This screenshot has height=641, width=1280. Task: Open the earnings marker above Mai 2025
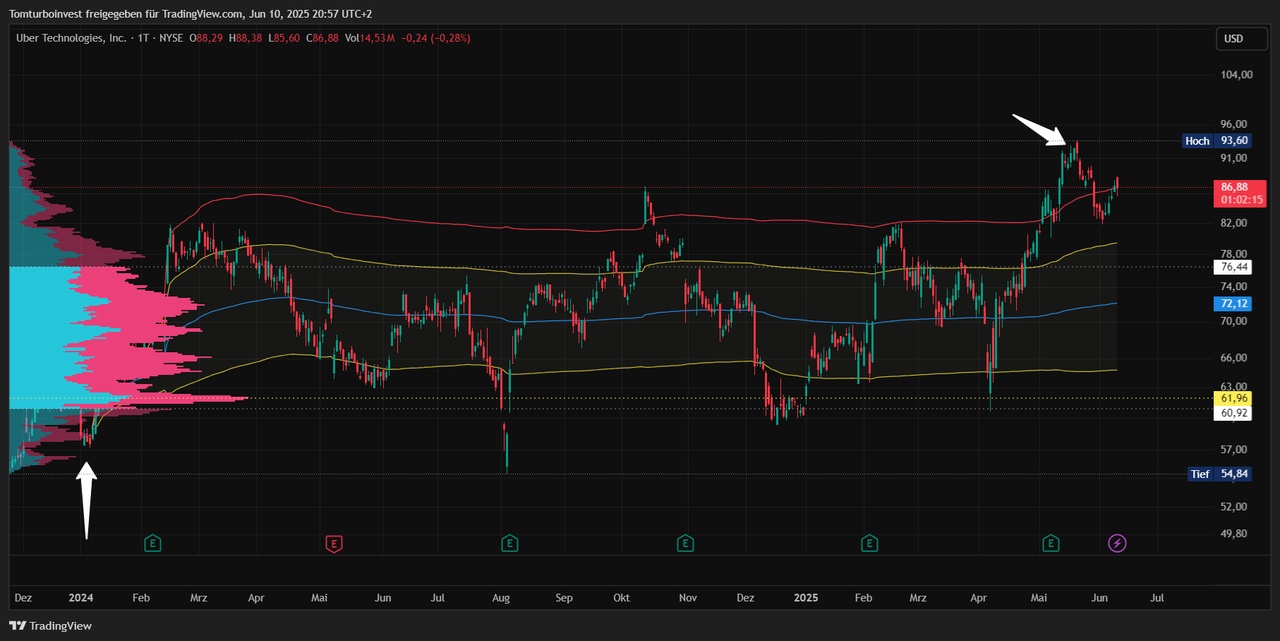(x=1051, y=543)
